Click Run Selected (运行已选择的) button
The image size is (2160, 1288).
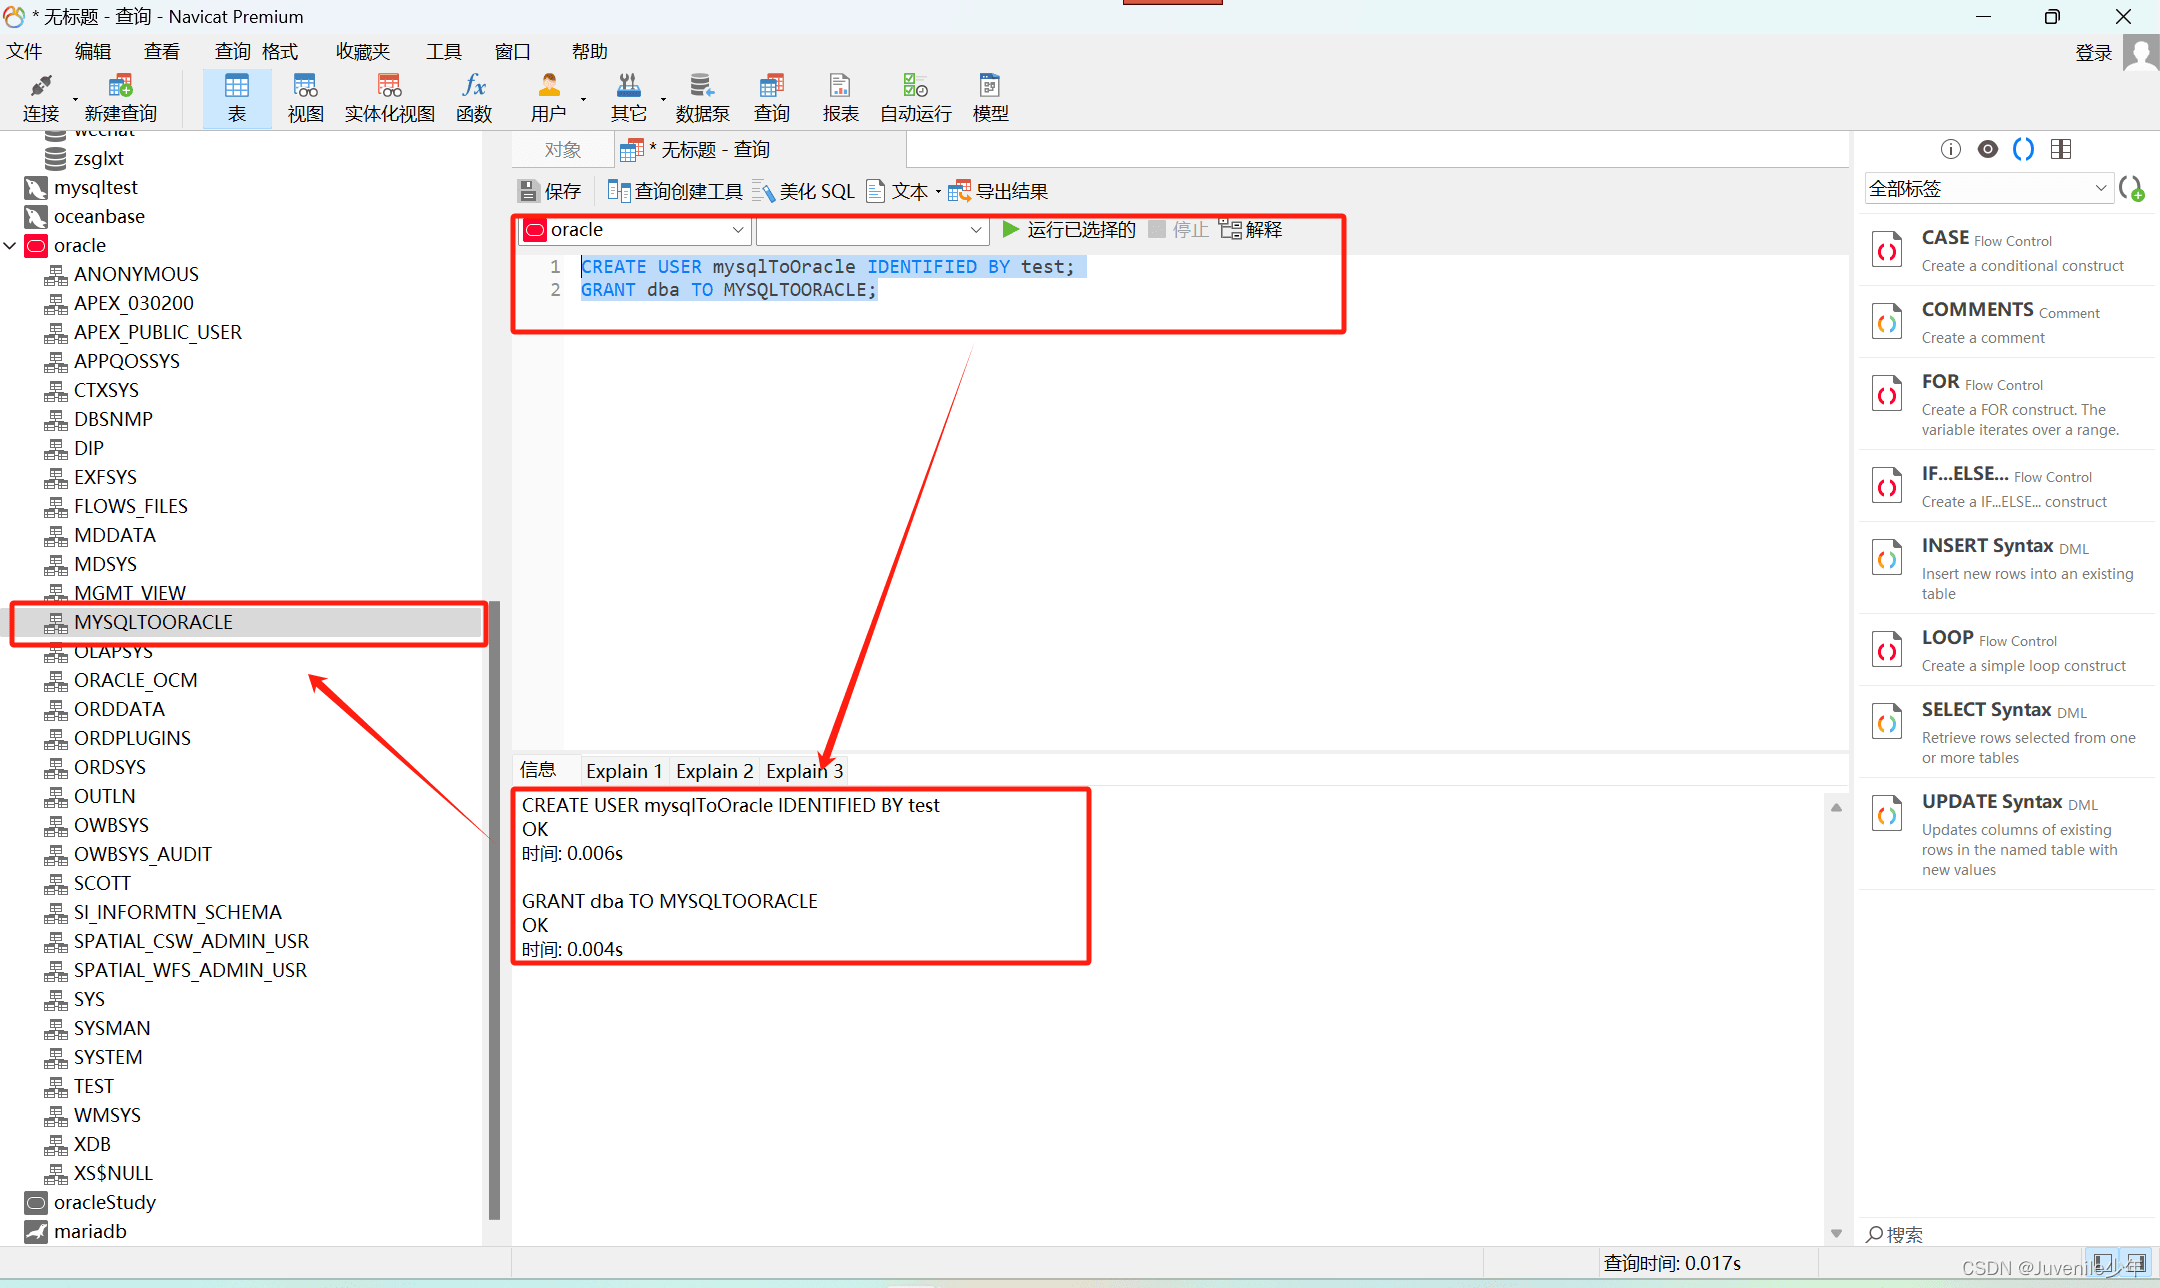point(1070,230)
